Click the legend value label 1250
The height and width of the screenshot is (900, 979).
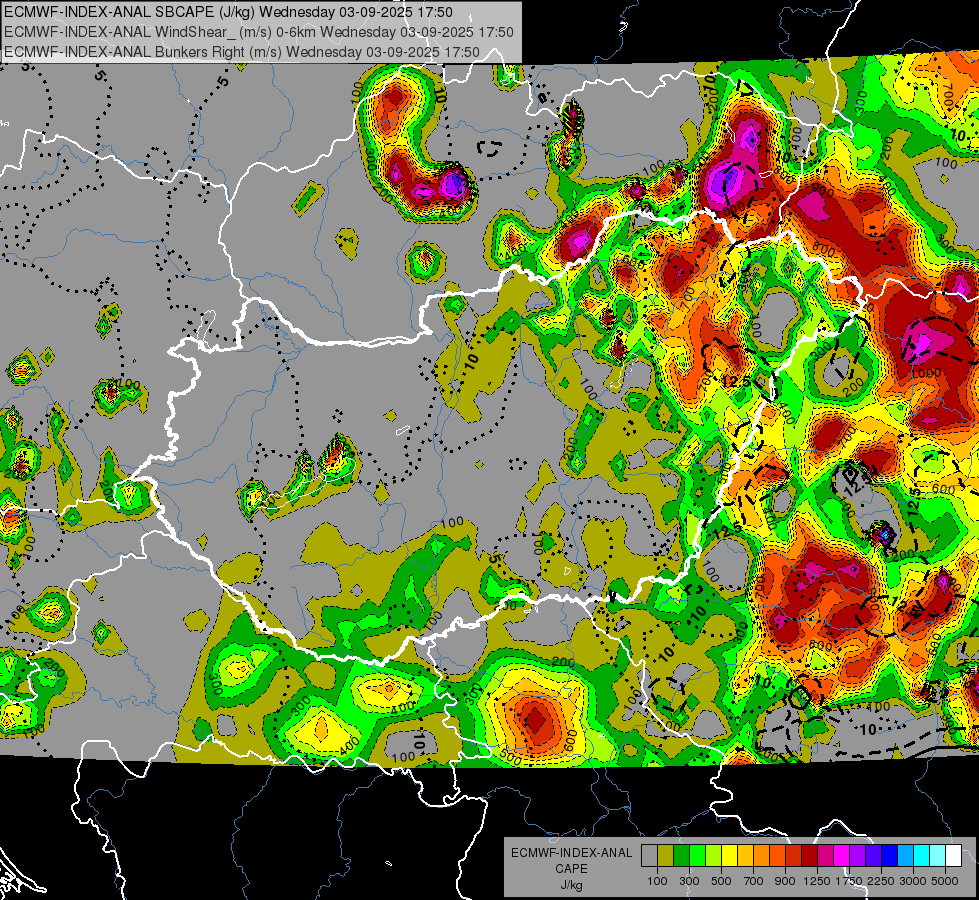[817, 881]
